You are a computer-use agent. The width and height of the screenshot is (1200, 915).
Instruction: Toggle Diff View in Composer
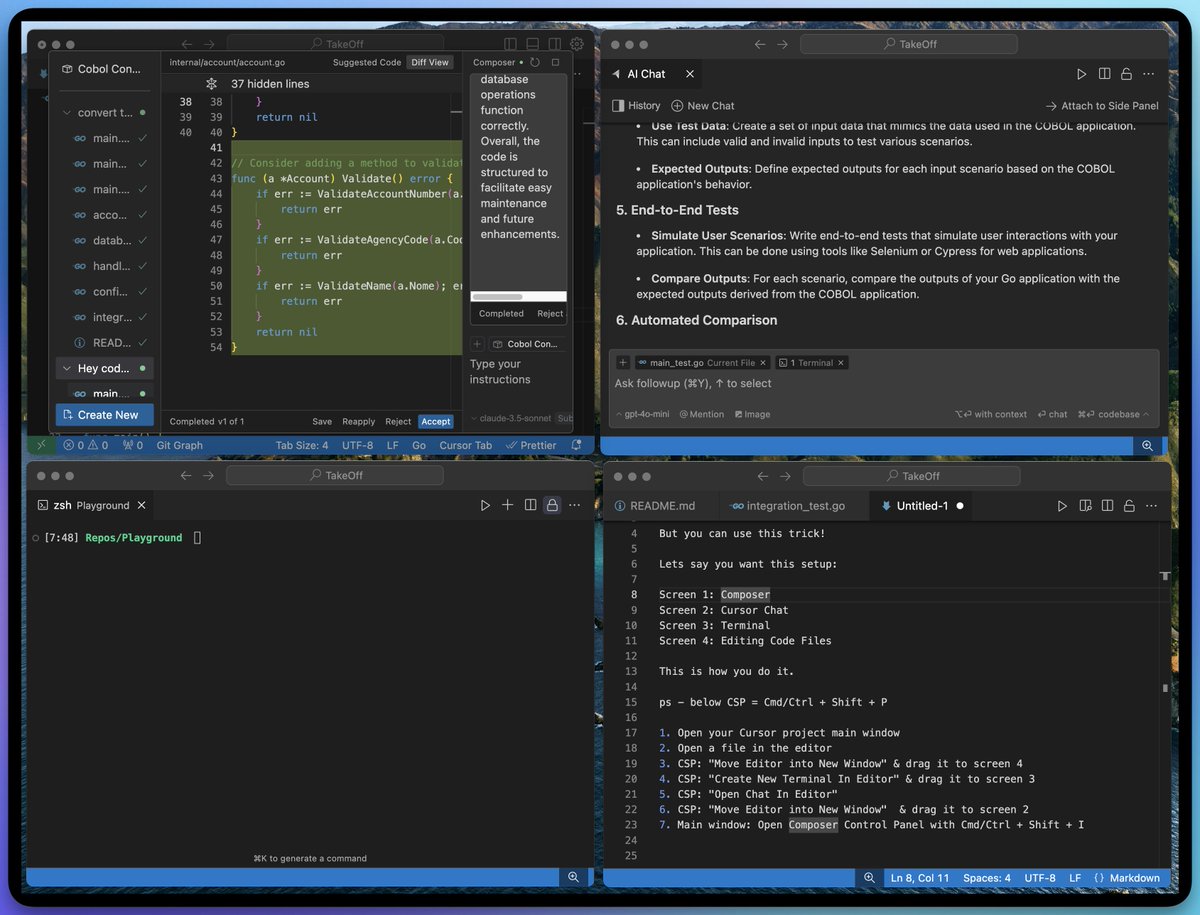point(430,62)
